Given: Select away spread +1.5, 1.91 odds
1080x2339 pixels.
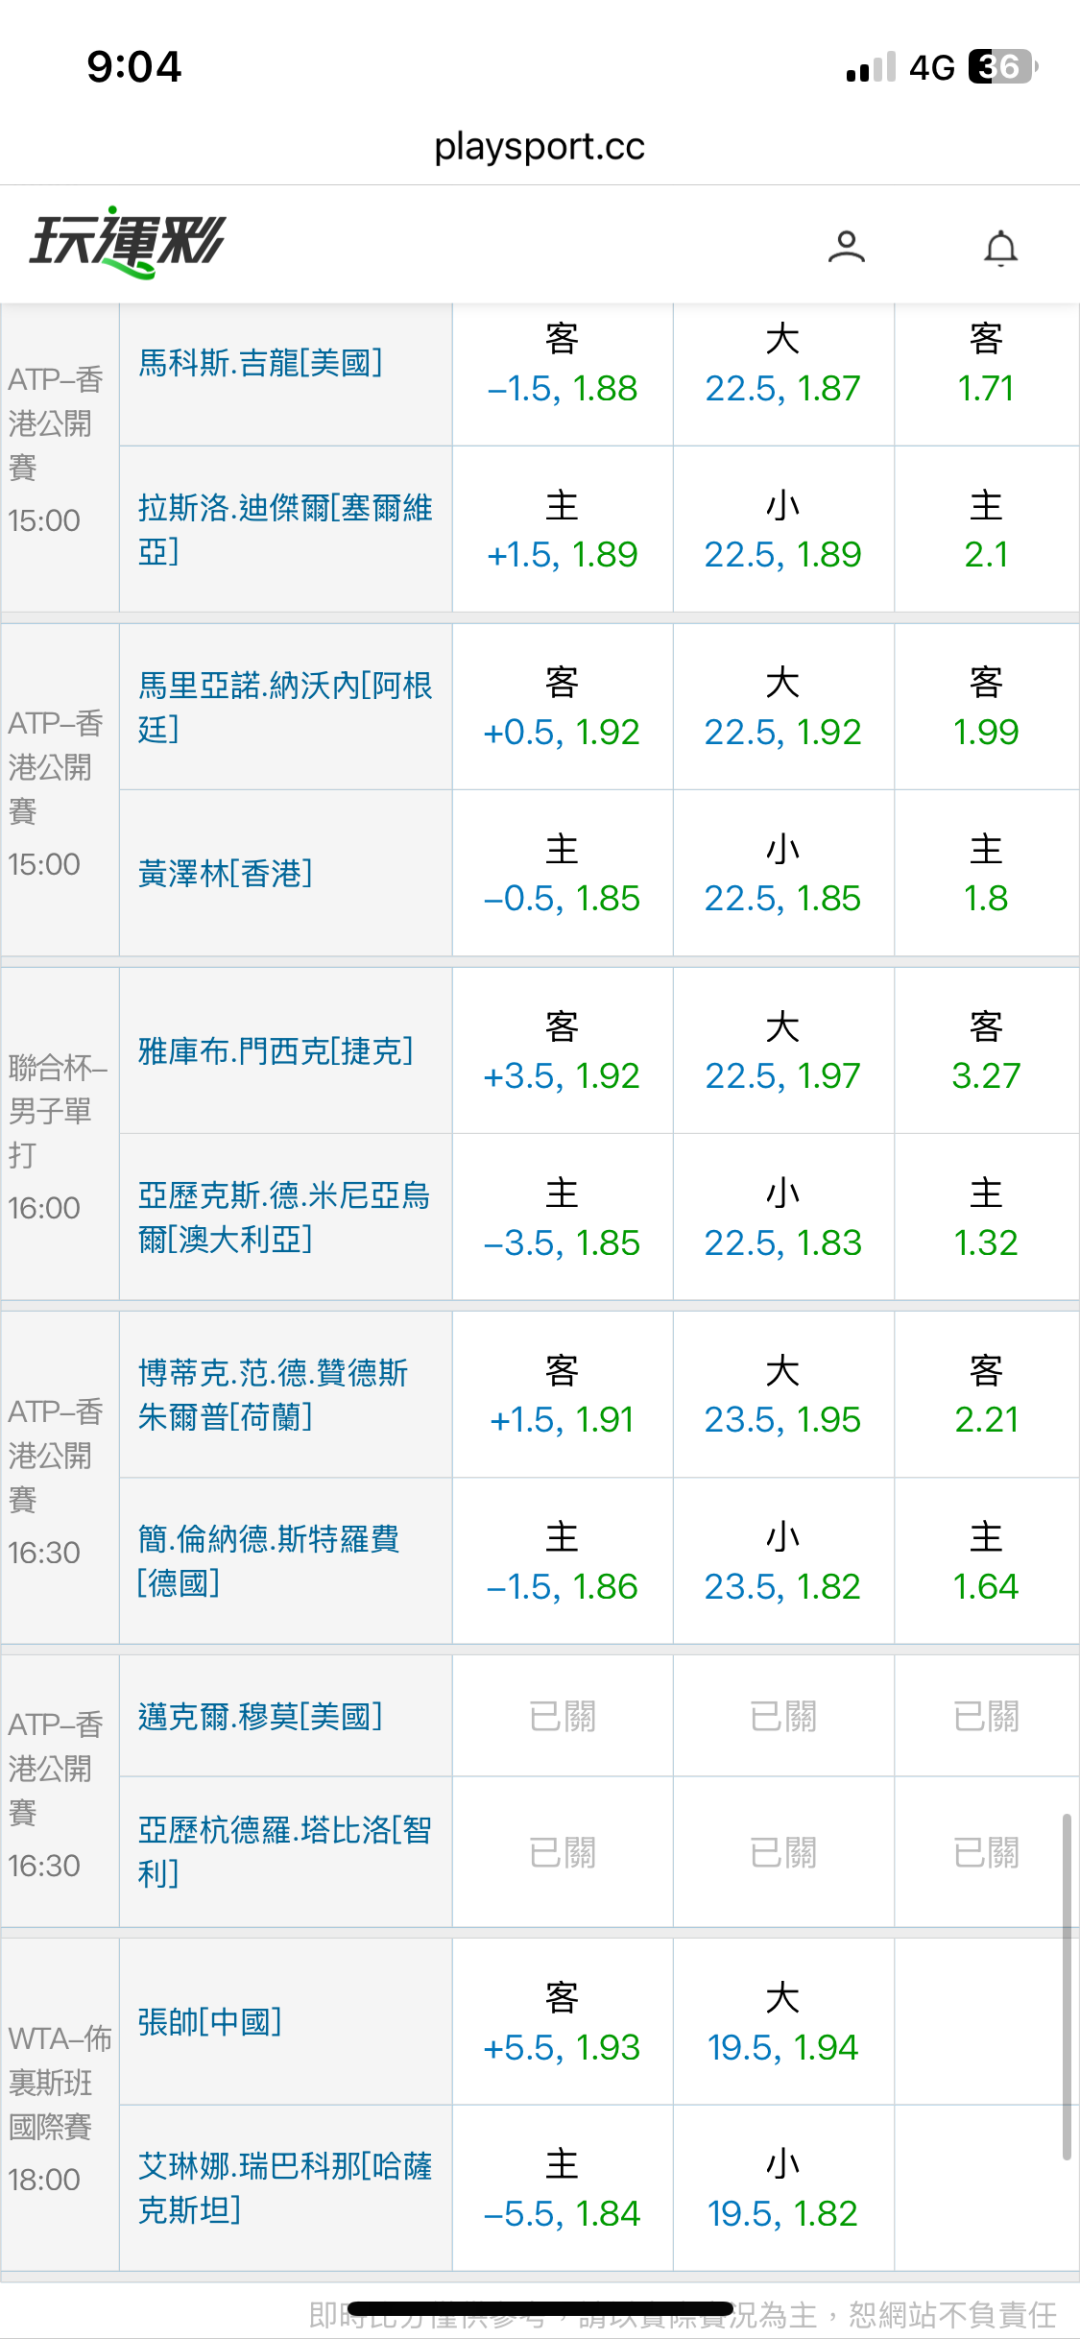Looking at the screenshot, I should [x=562, y=1419].
